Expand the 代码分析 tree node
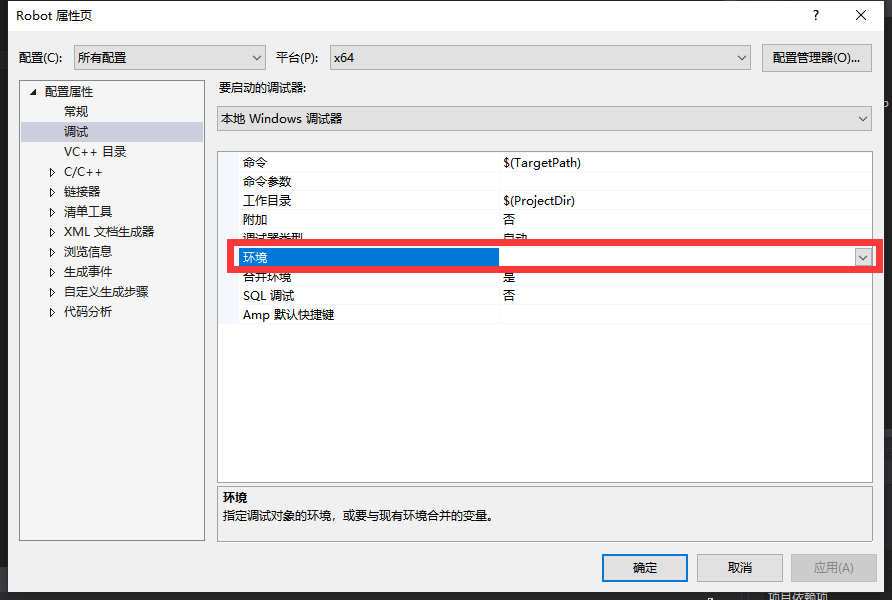The width and height of the screenshot is (892, 600). [52, 312]
